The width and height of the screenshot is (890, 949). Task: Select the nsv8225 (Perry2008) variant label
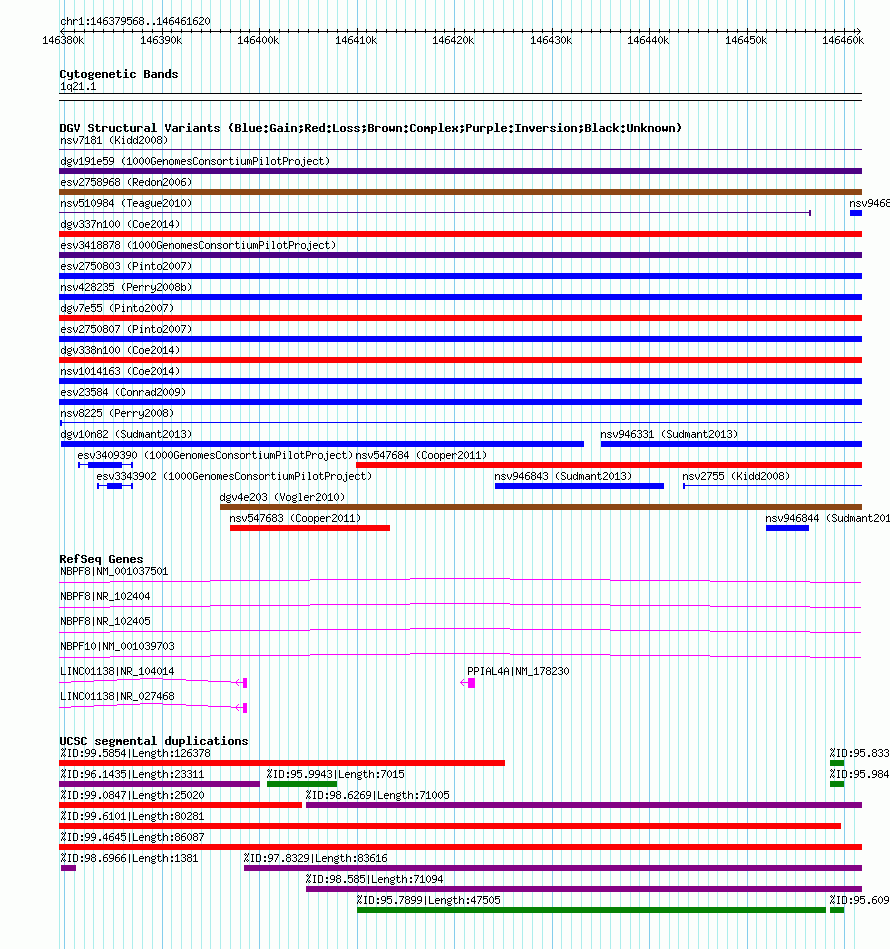click(117, 413)
